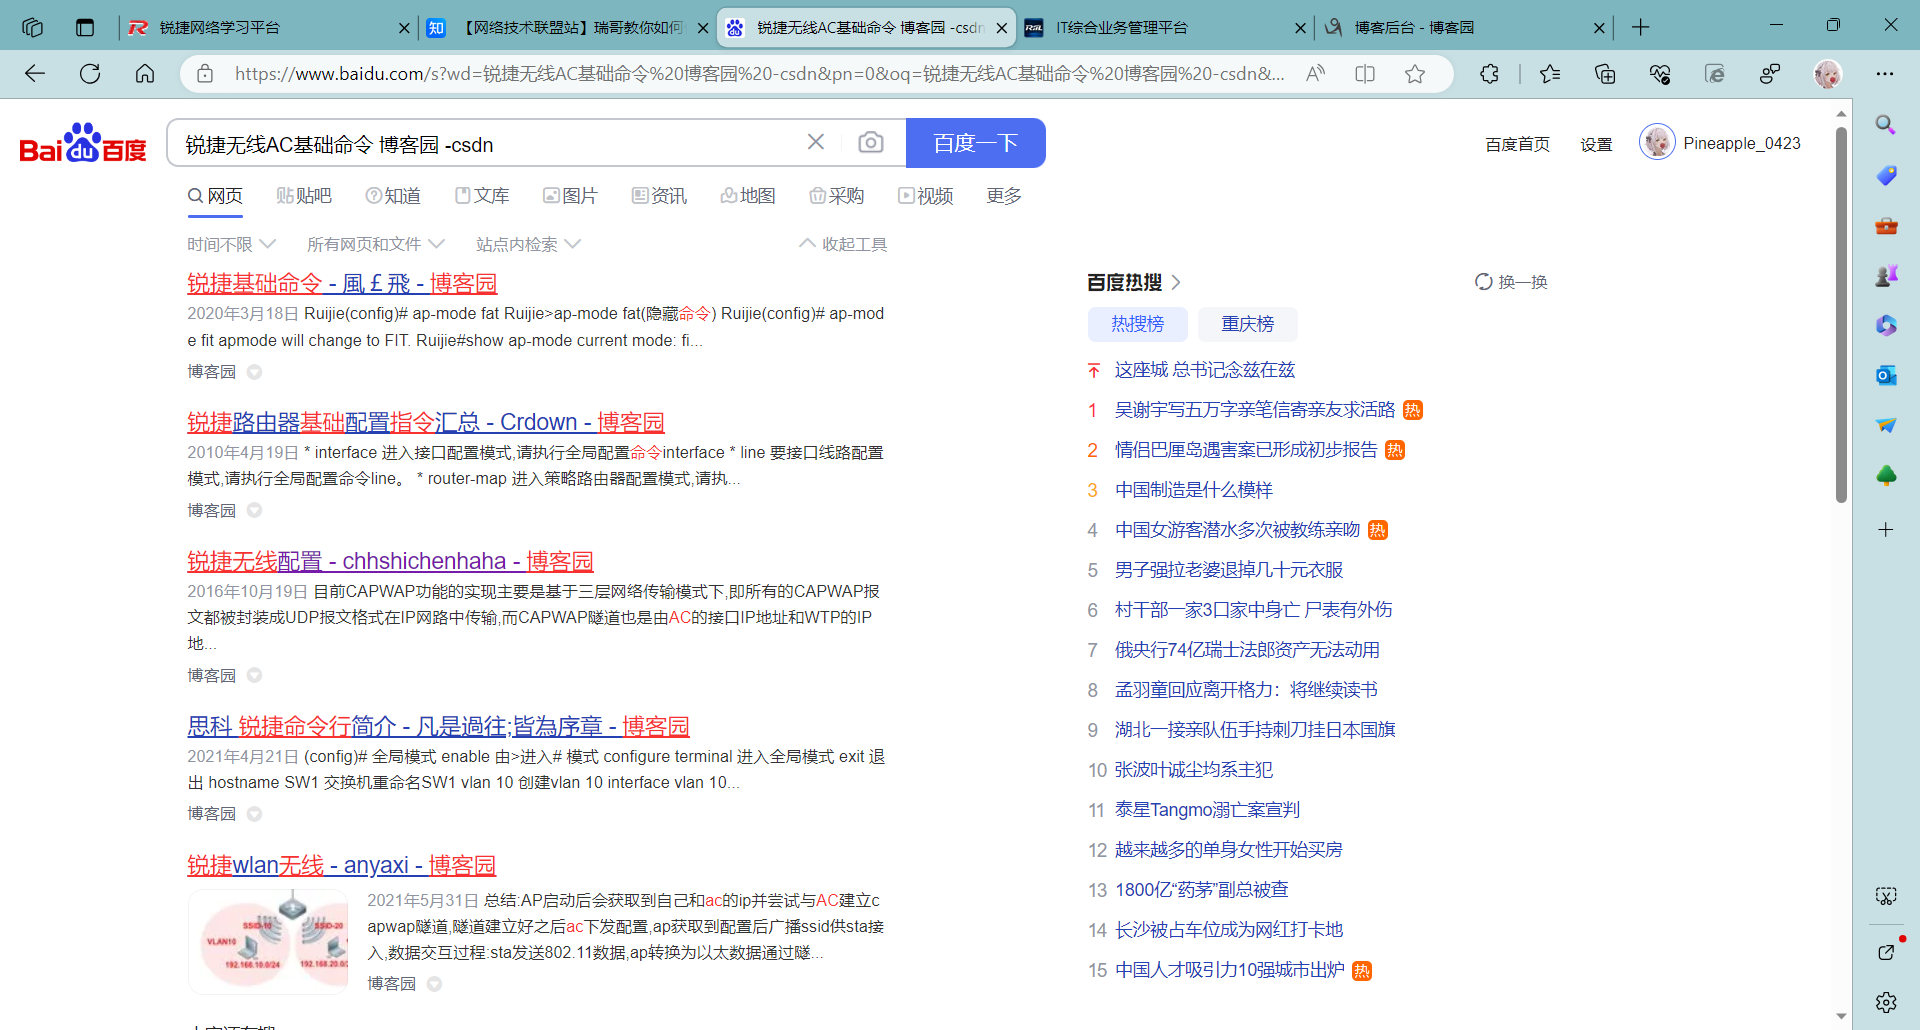
Task: Open the 更多 categories menu
Action: 1004,196
